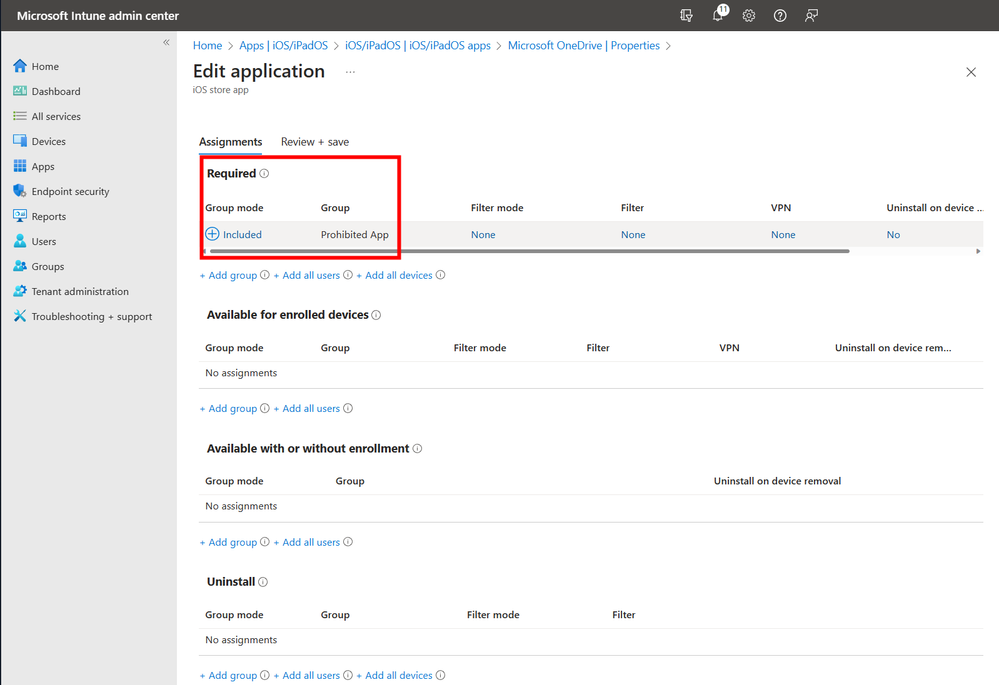Screen dimensions: 999x685
Task: Close the Edit application pane
Action: click(971, 72)
